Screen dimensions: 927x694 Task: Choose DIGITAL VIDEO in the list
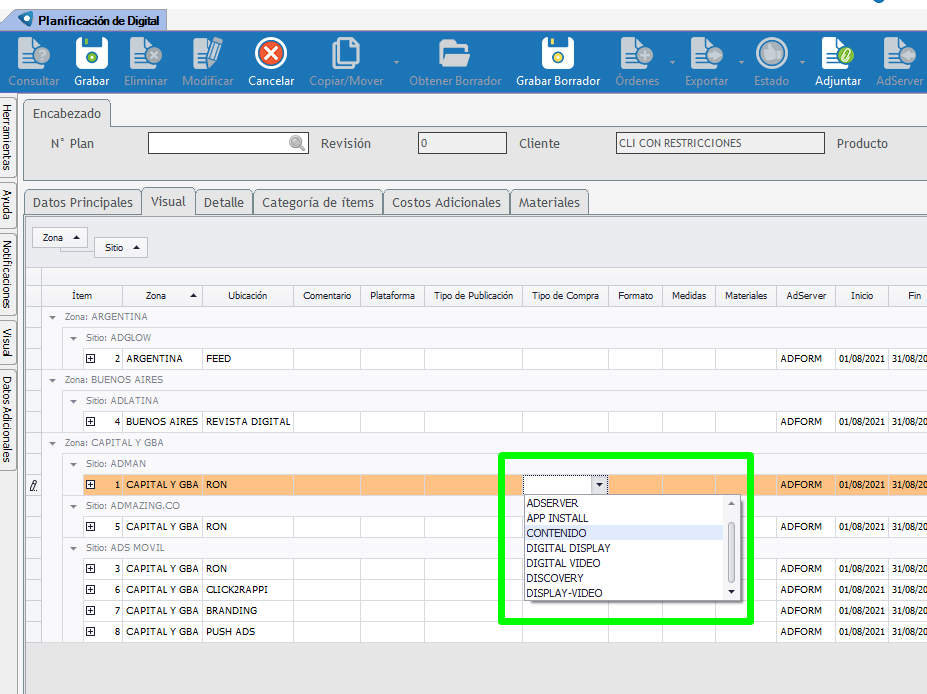click(564, 563)
